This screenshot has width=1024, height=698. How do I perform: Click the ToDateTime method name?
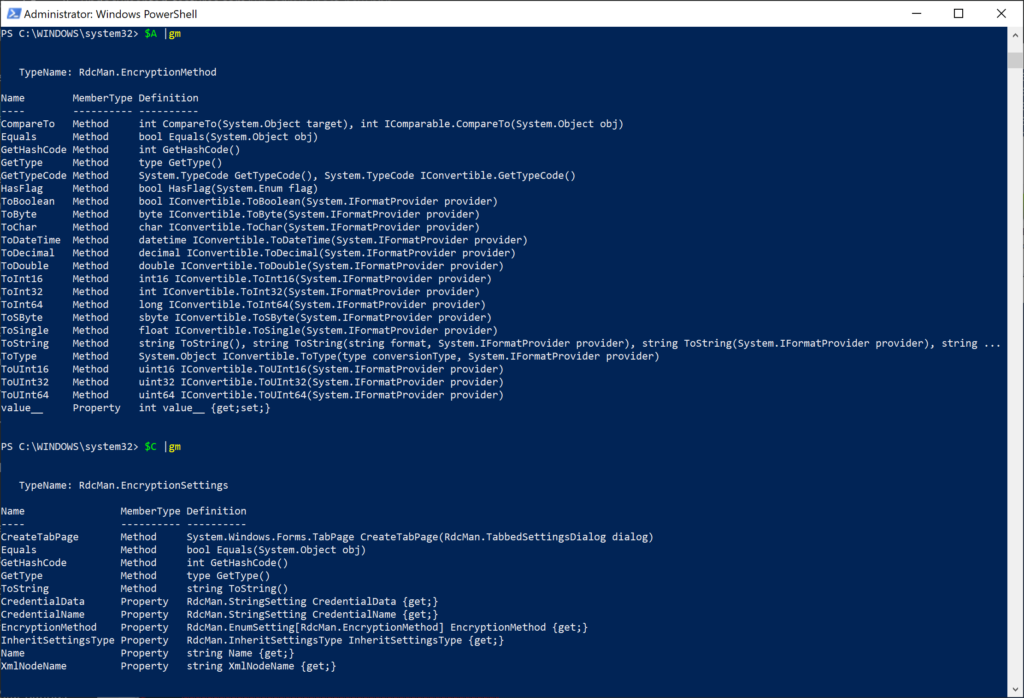[x=27, y=239]
